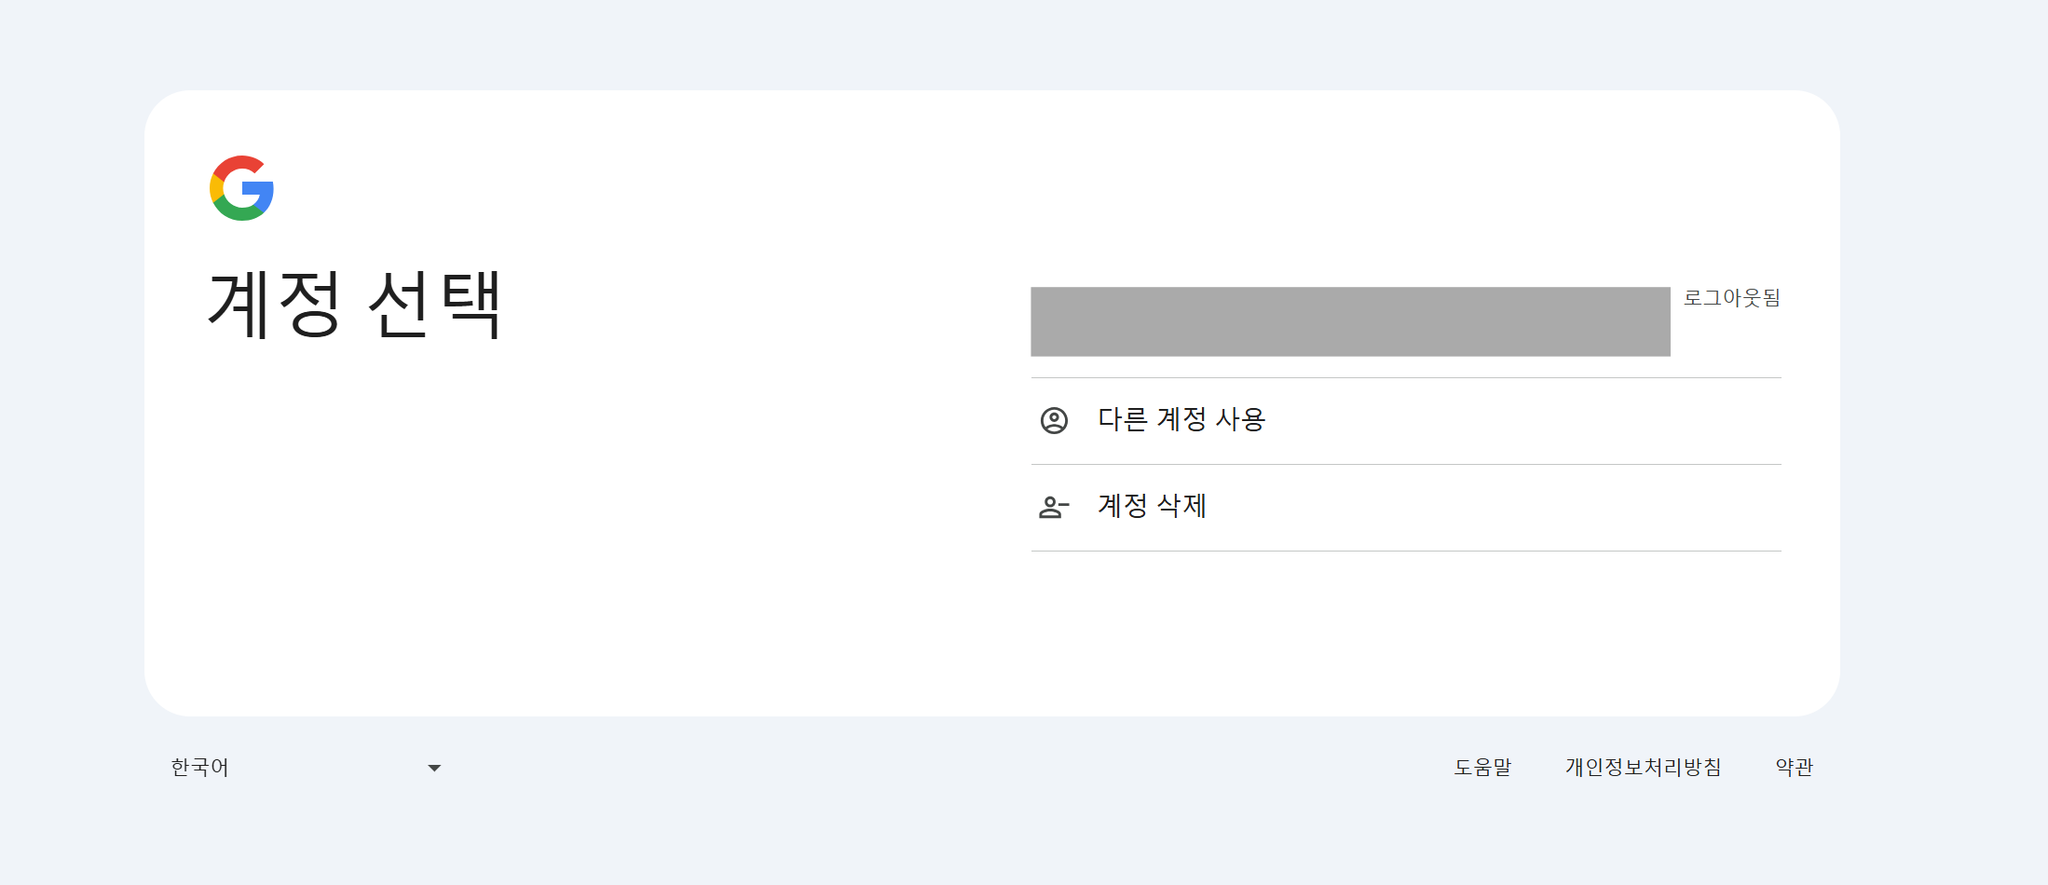Viewport: 2048px width, 885px height.
Task: Select the 한국어 language selector text
Action: 200,767
